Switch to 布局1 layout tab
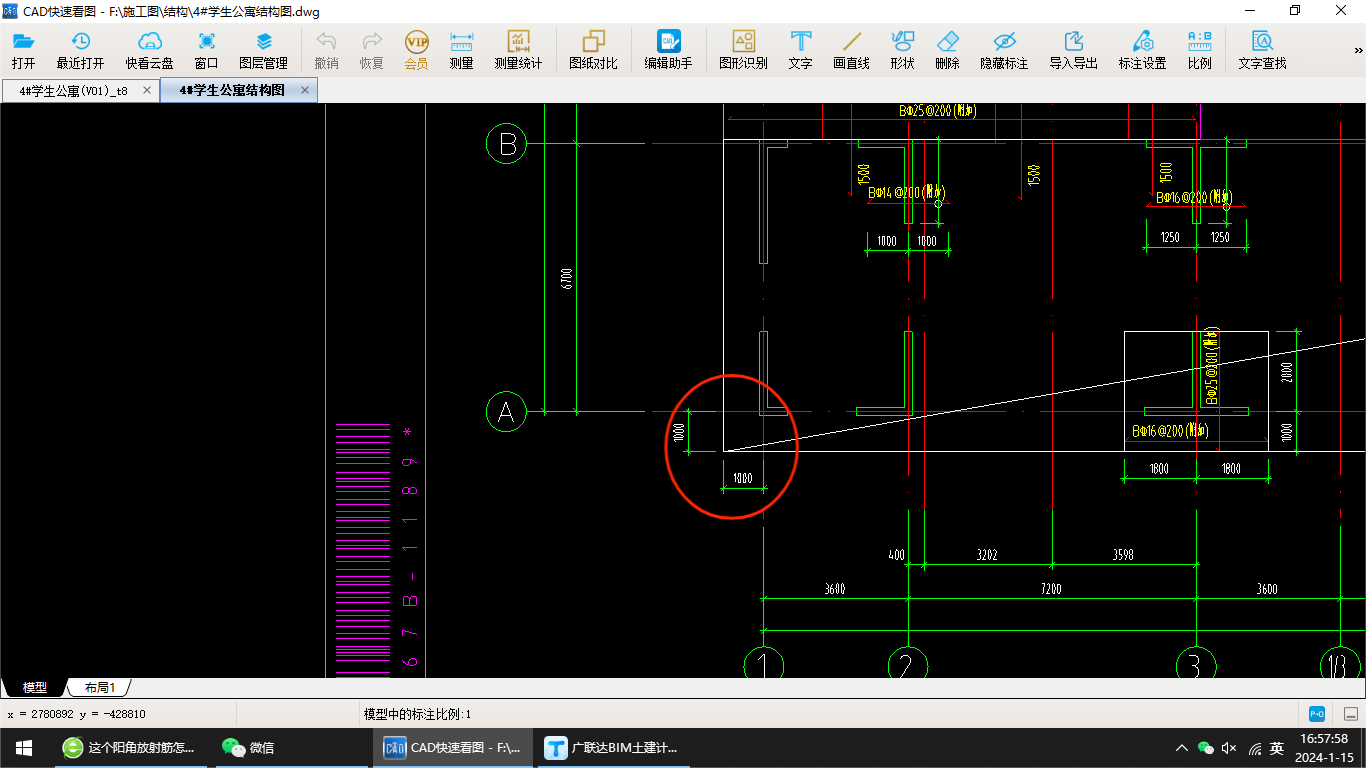Image resolution: width=1366 pixels, height=768 pixels. [x=100, y=687]
